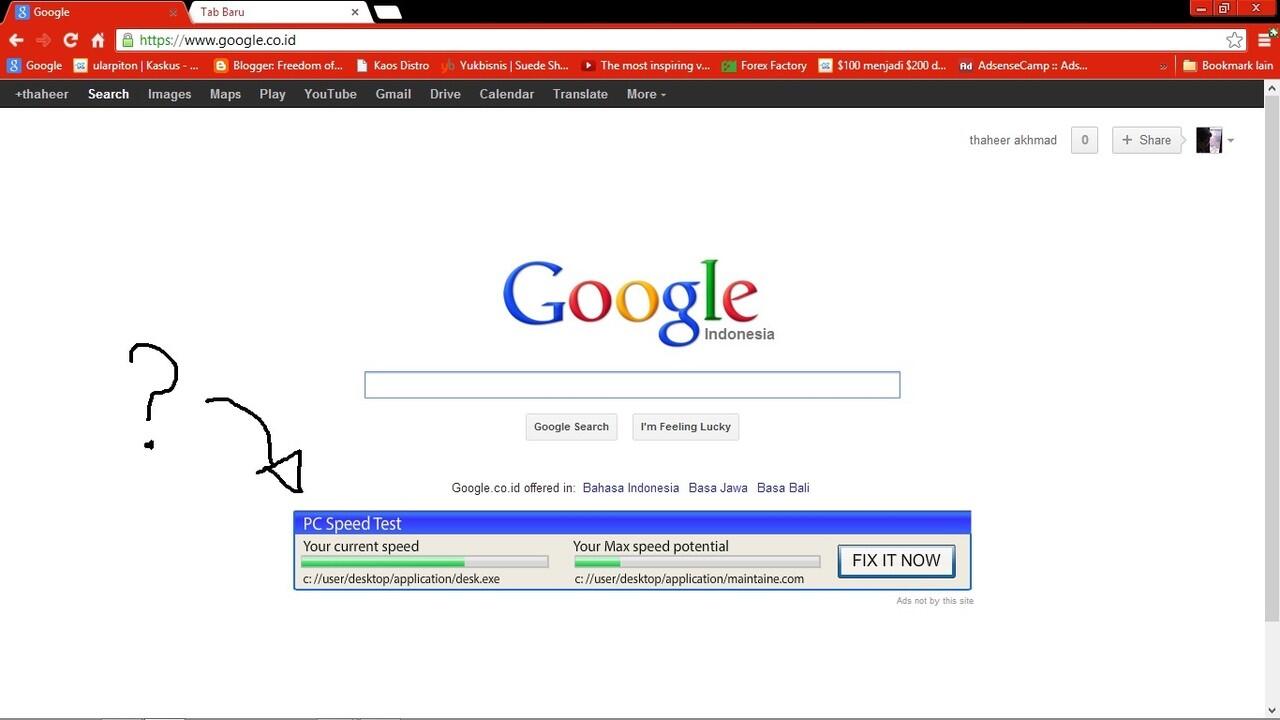Viewport: 1280px width, 720px height.
Task: Open the AdsenseCamp bookmark
Action: pyautogui.click(x=1023, y=66)
